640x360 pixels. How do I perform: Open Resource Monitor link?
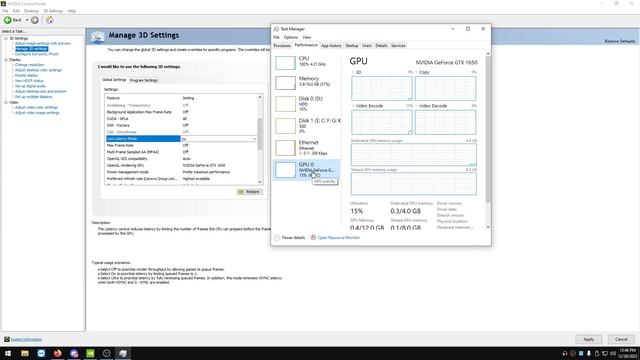tap(335, 238)
